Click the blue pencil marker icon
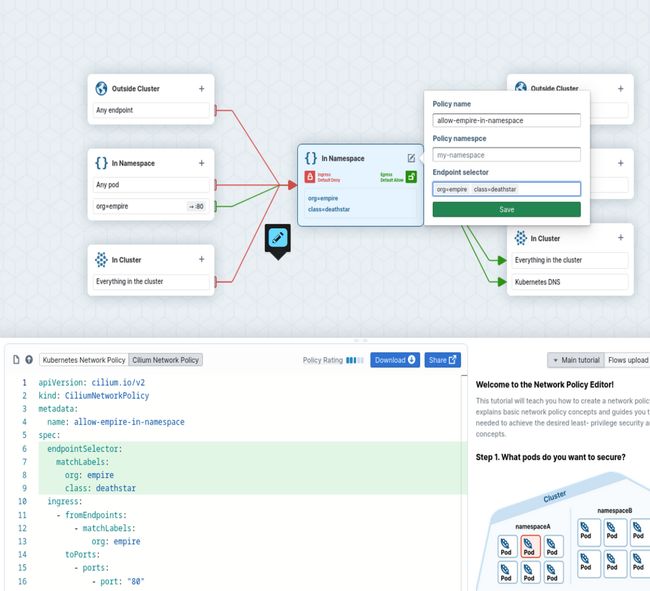650x591 pixels. click(278, 238)
